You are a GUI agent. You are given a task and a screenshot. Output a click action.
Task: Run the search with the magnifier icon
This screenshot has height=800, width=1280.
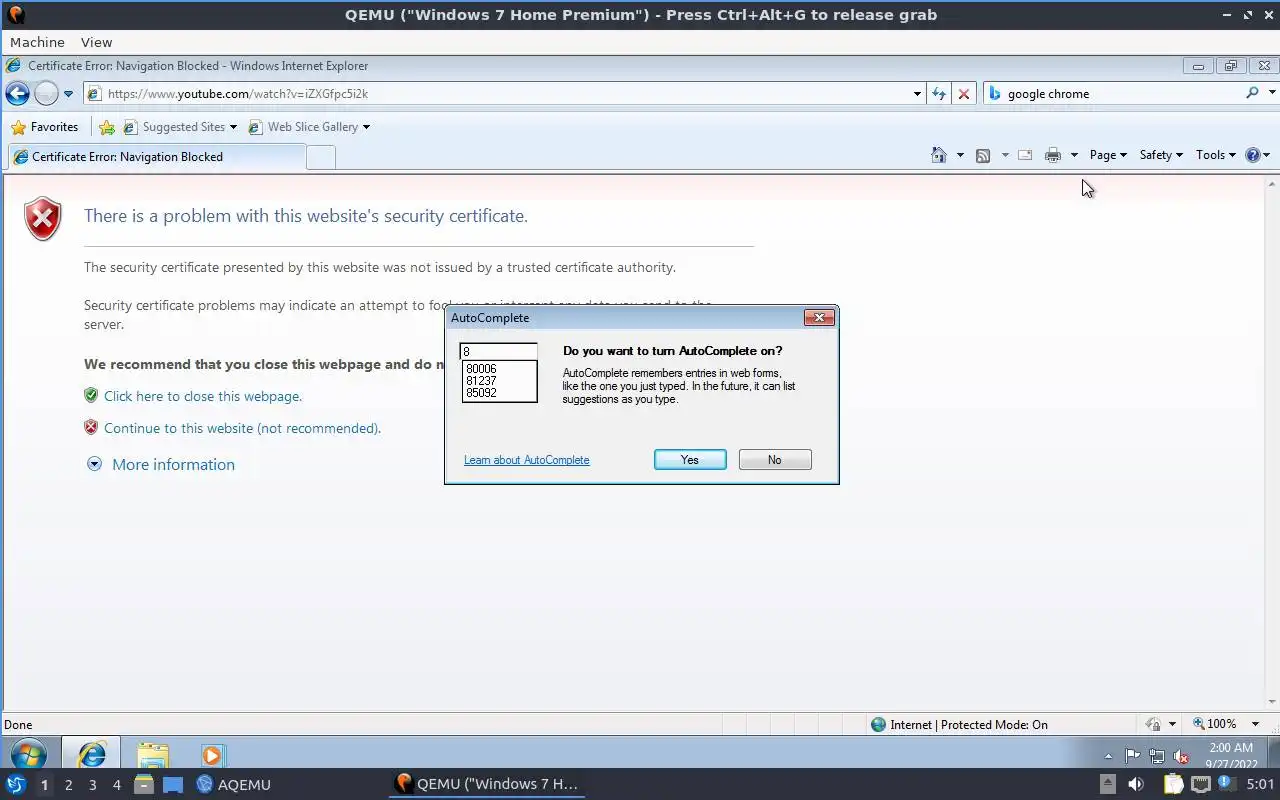pyautogui.click(x=1252, y=93)
